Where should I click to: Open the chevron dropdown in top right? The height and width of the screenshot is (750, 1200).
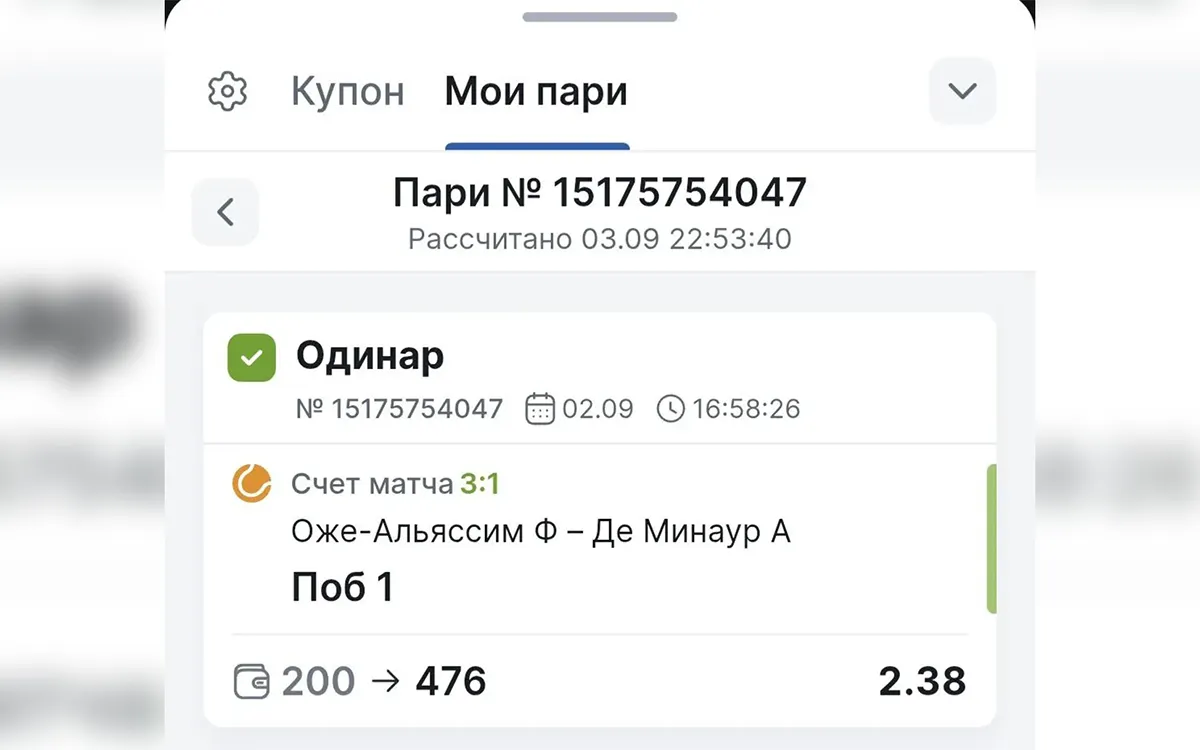click(962, 91)
